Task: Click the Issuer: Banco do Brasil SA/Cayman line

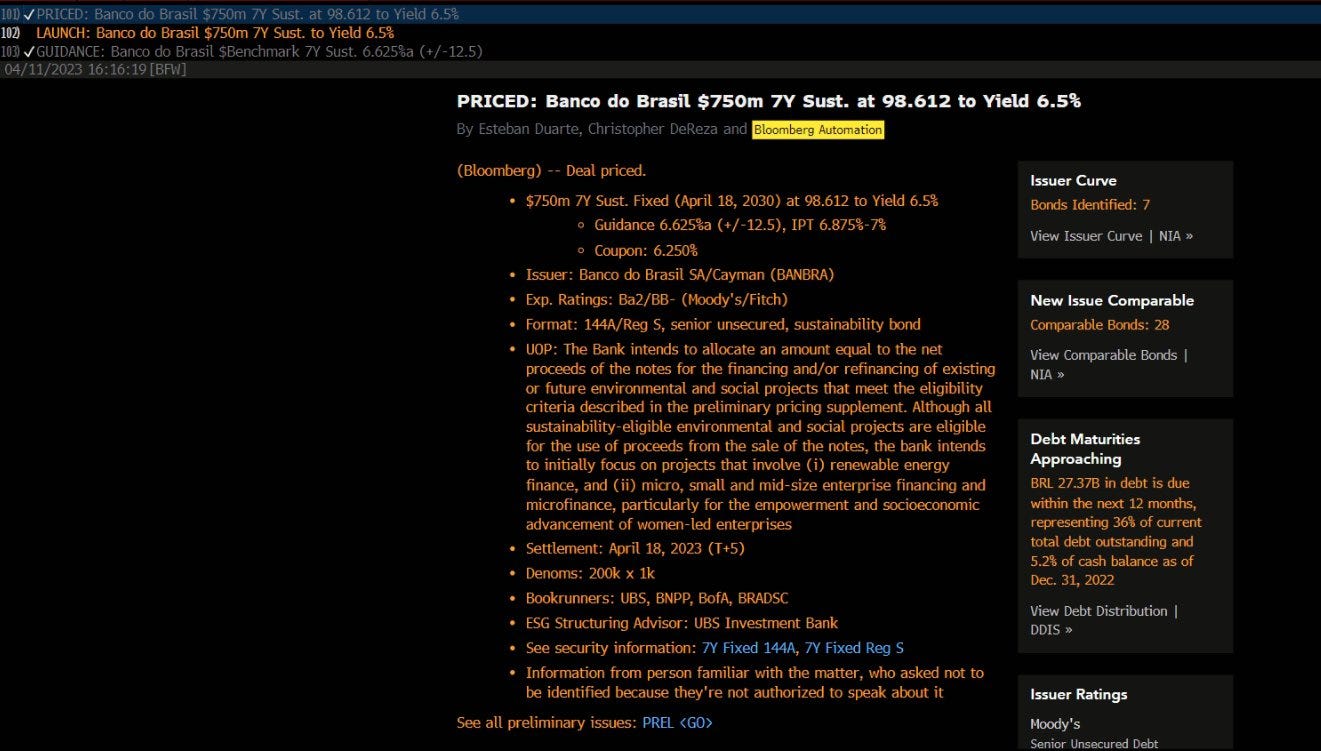Action: coord(679,274)
